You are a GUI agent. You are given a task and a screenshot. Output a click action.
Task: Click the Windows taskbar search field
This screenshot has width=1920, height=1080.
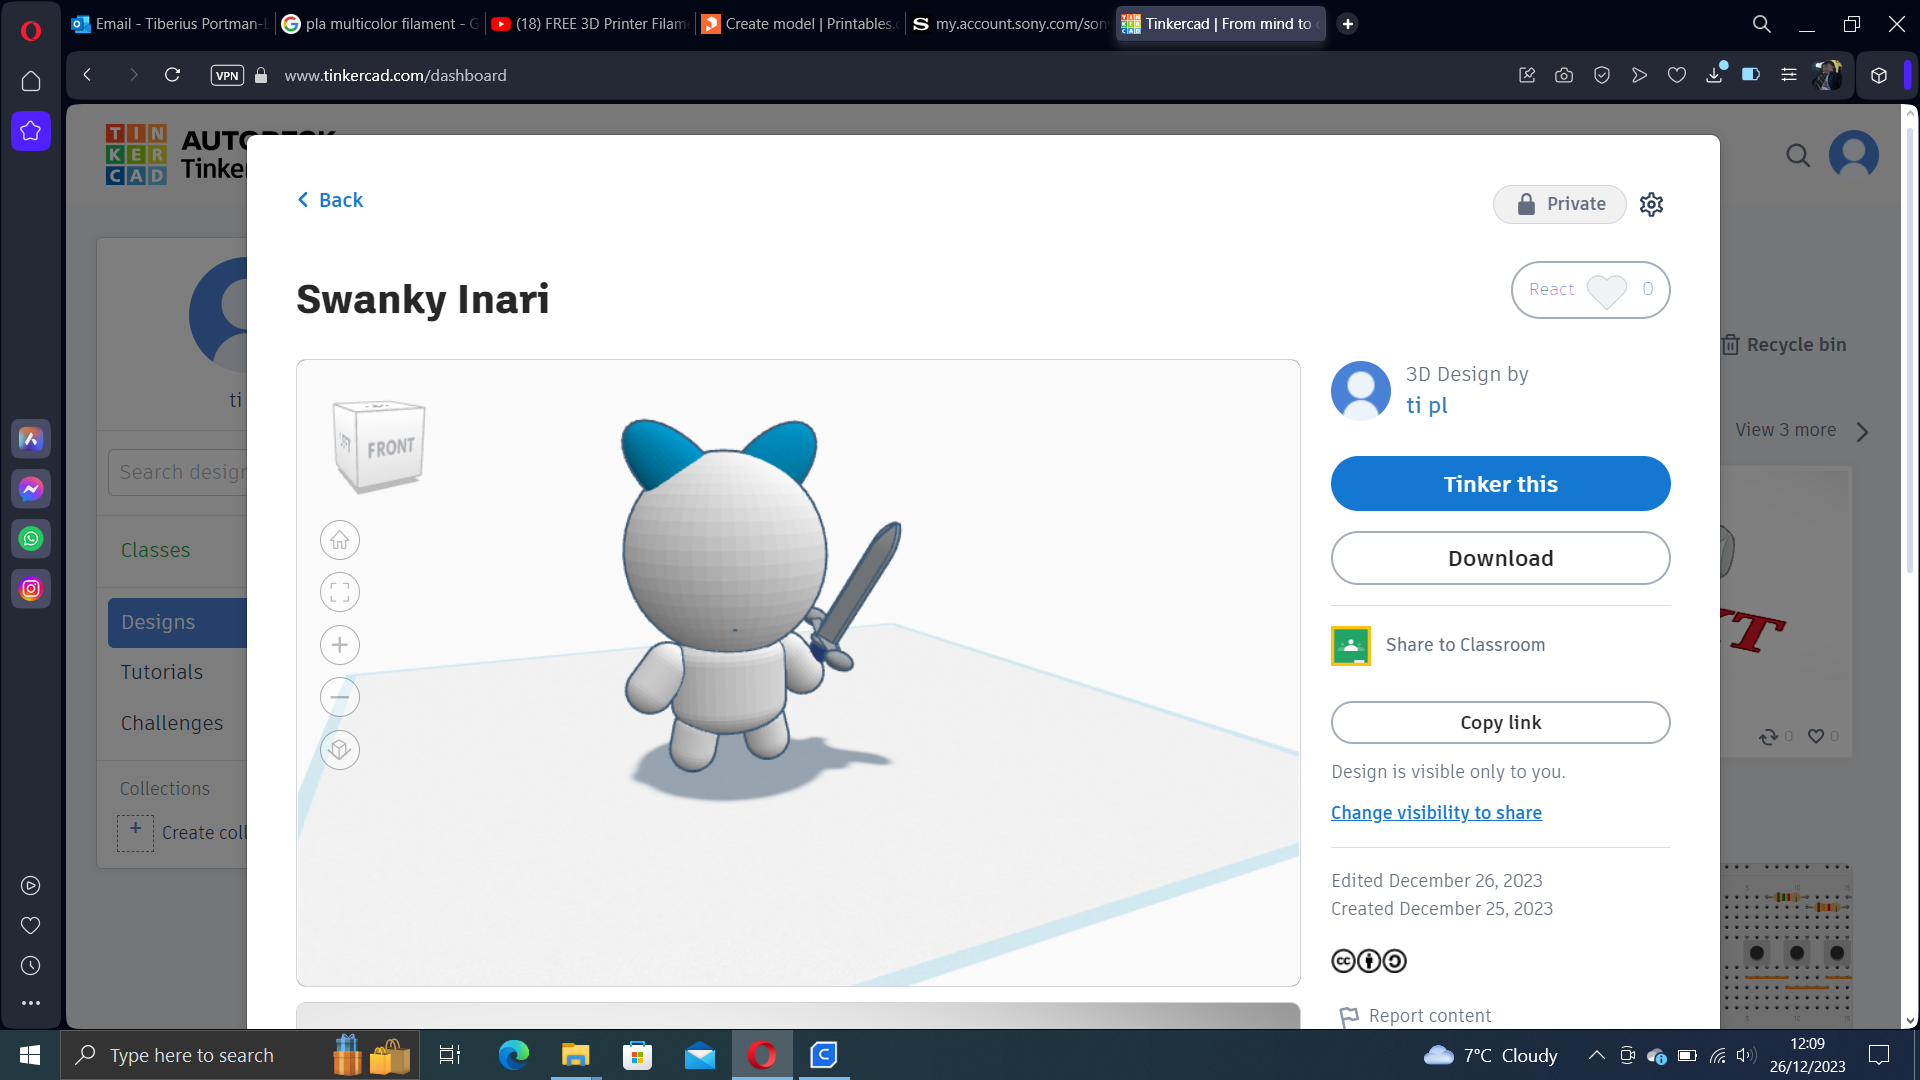click(x=200, y=1055)
